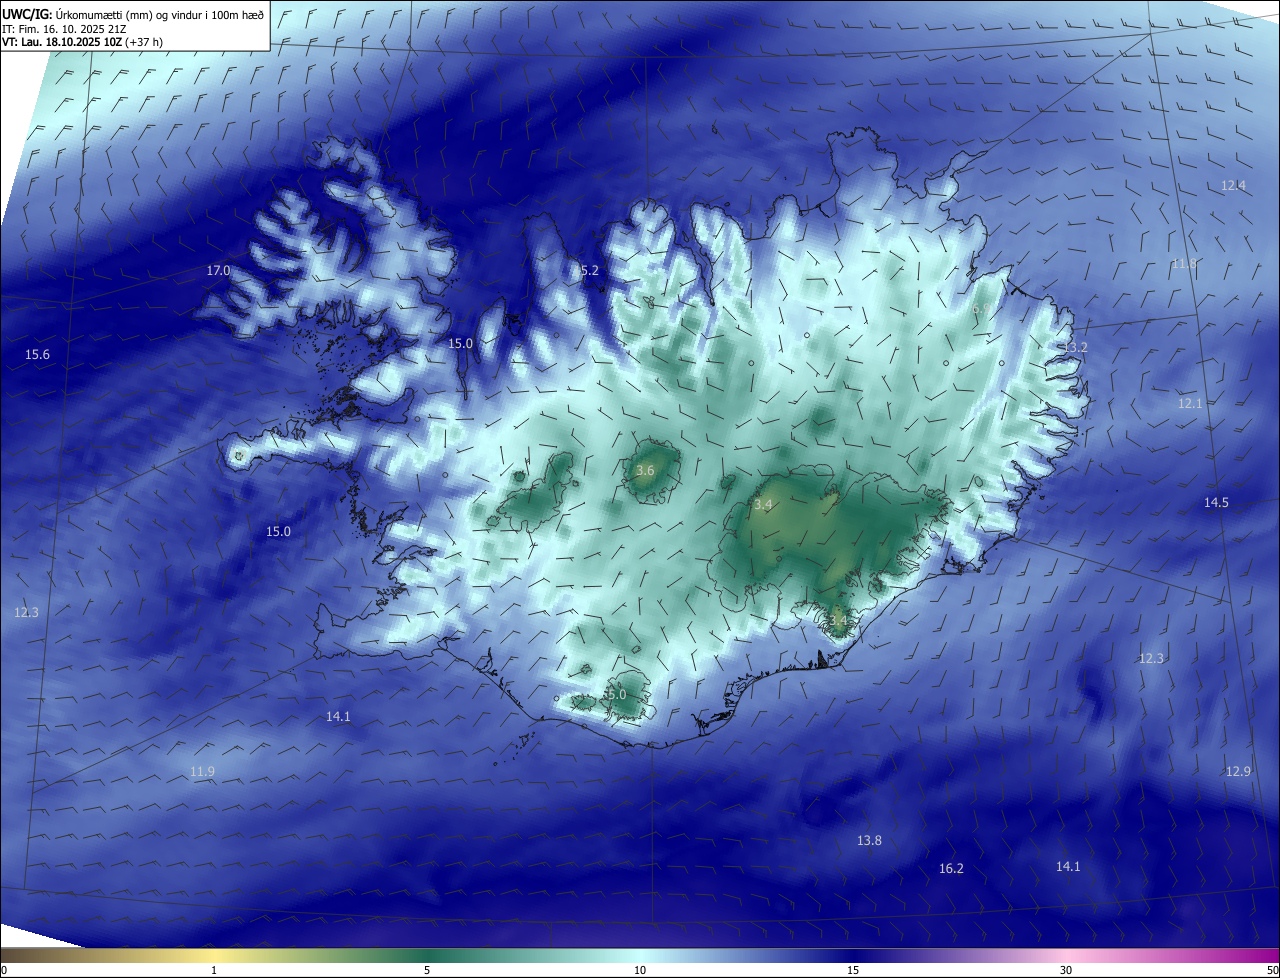Click the 14.5 value on the map
This screenshot has height=978, width=1280.
[x=1216, y=503]
